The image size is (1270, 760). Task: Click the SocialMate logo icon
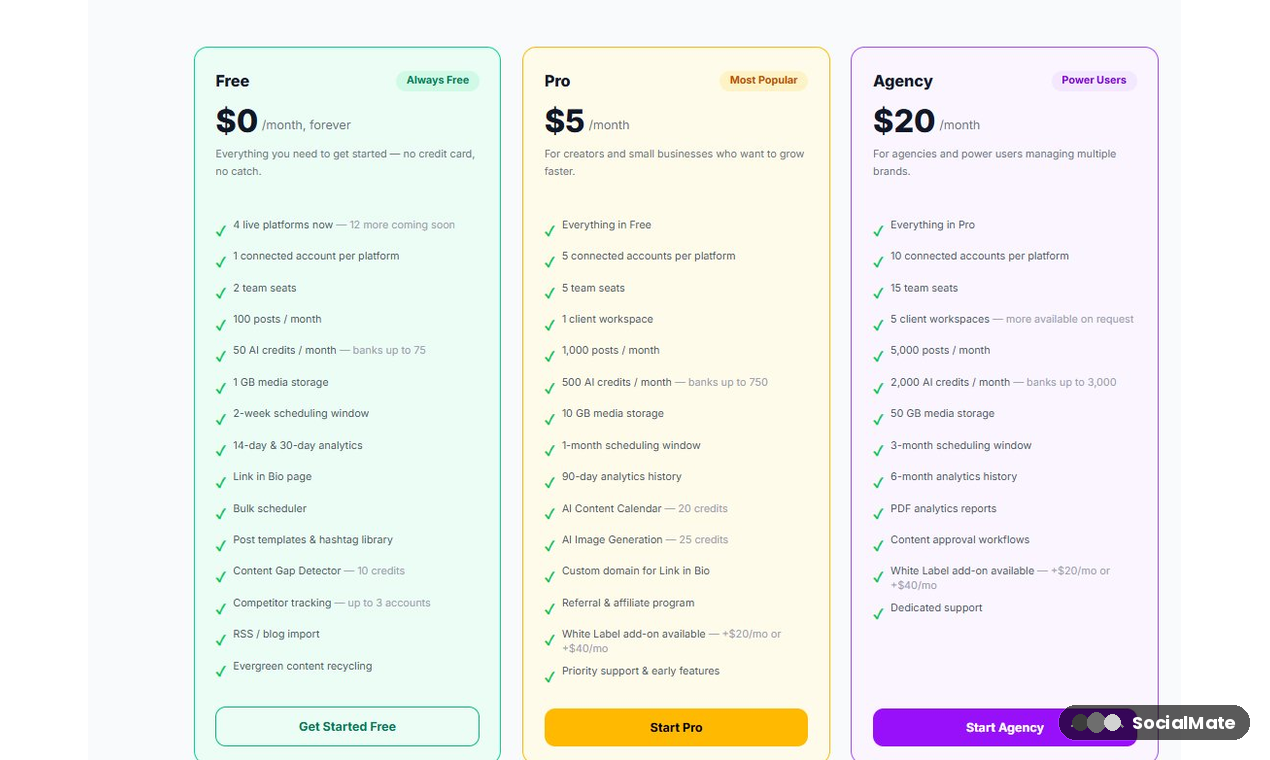(1098, 722)
